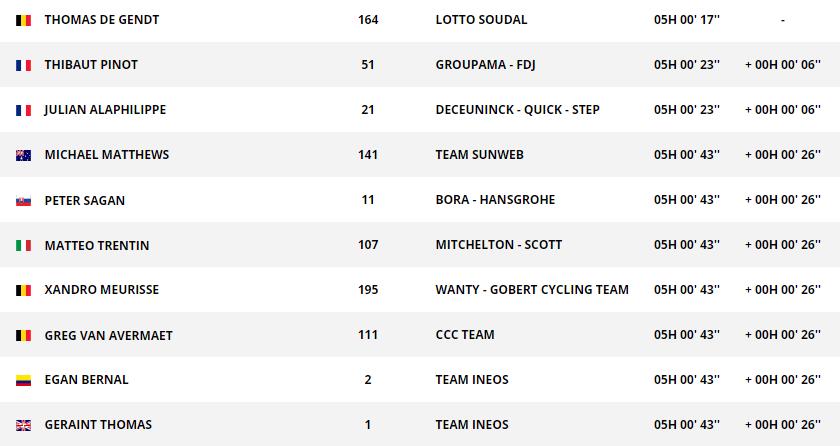Click CCC Team name
Viewport: 840px width, 446px height.
point(465,335)
